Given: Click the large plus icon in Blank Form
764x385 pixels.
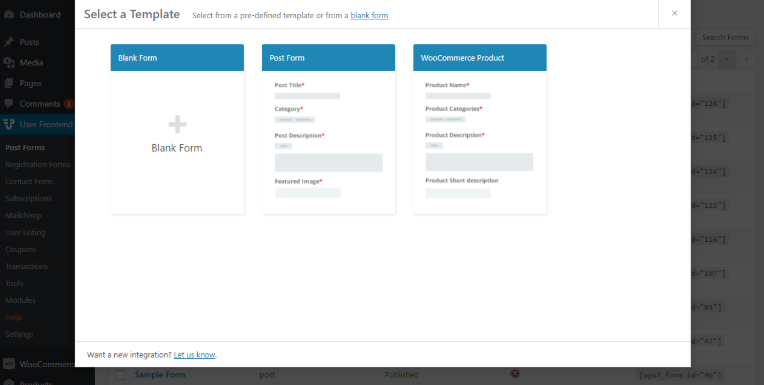Looking at the screenshot, I should coord(177,125).
